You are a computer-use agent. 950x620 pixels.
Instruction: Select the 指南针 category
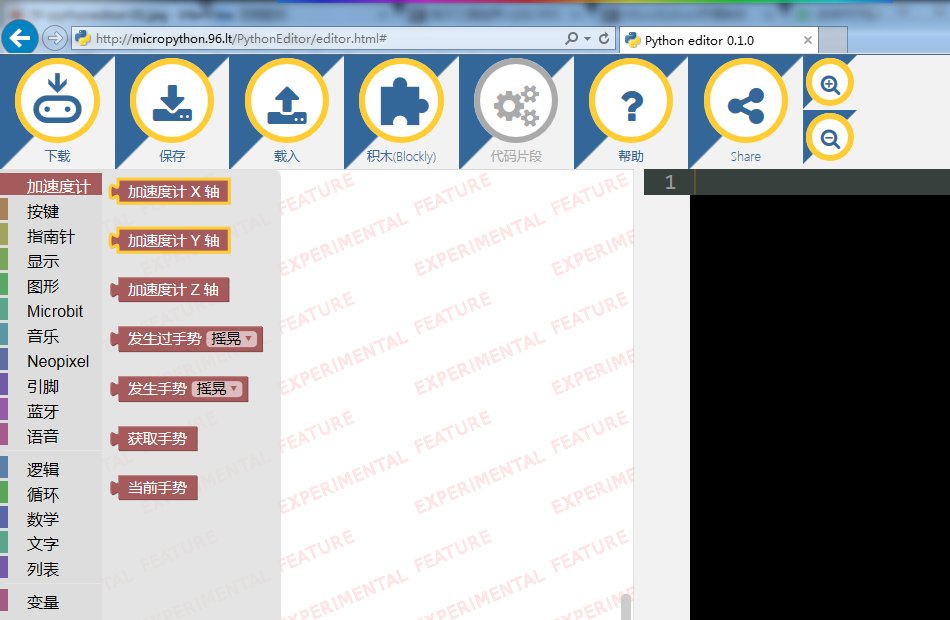50,236
